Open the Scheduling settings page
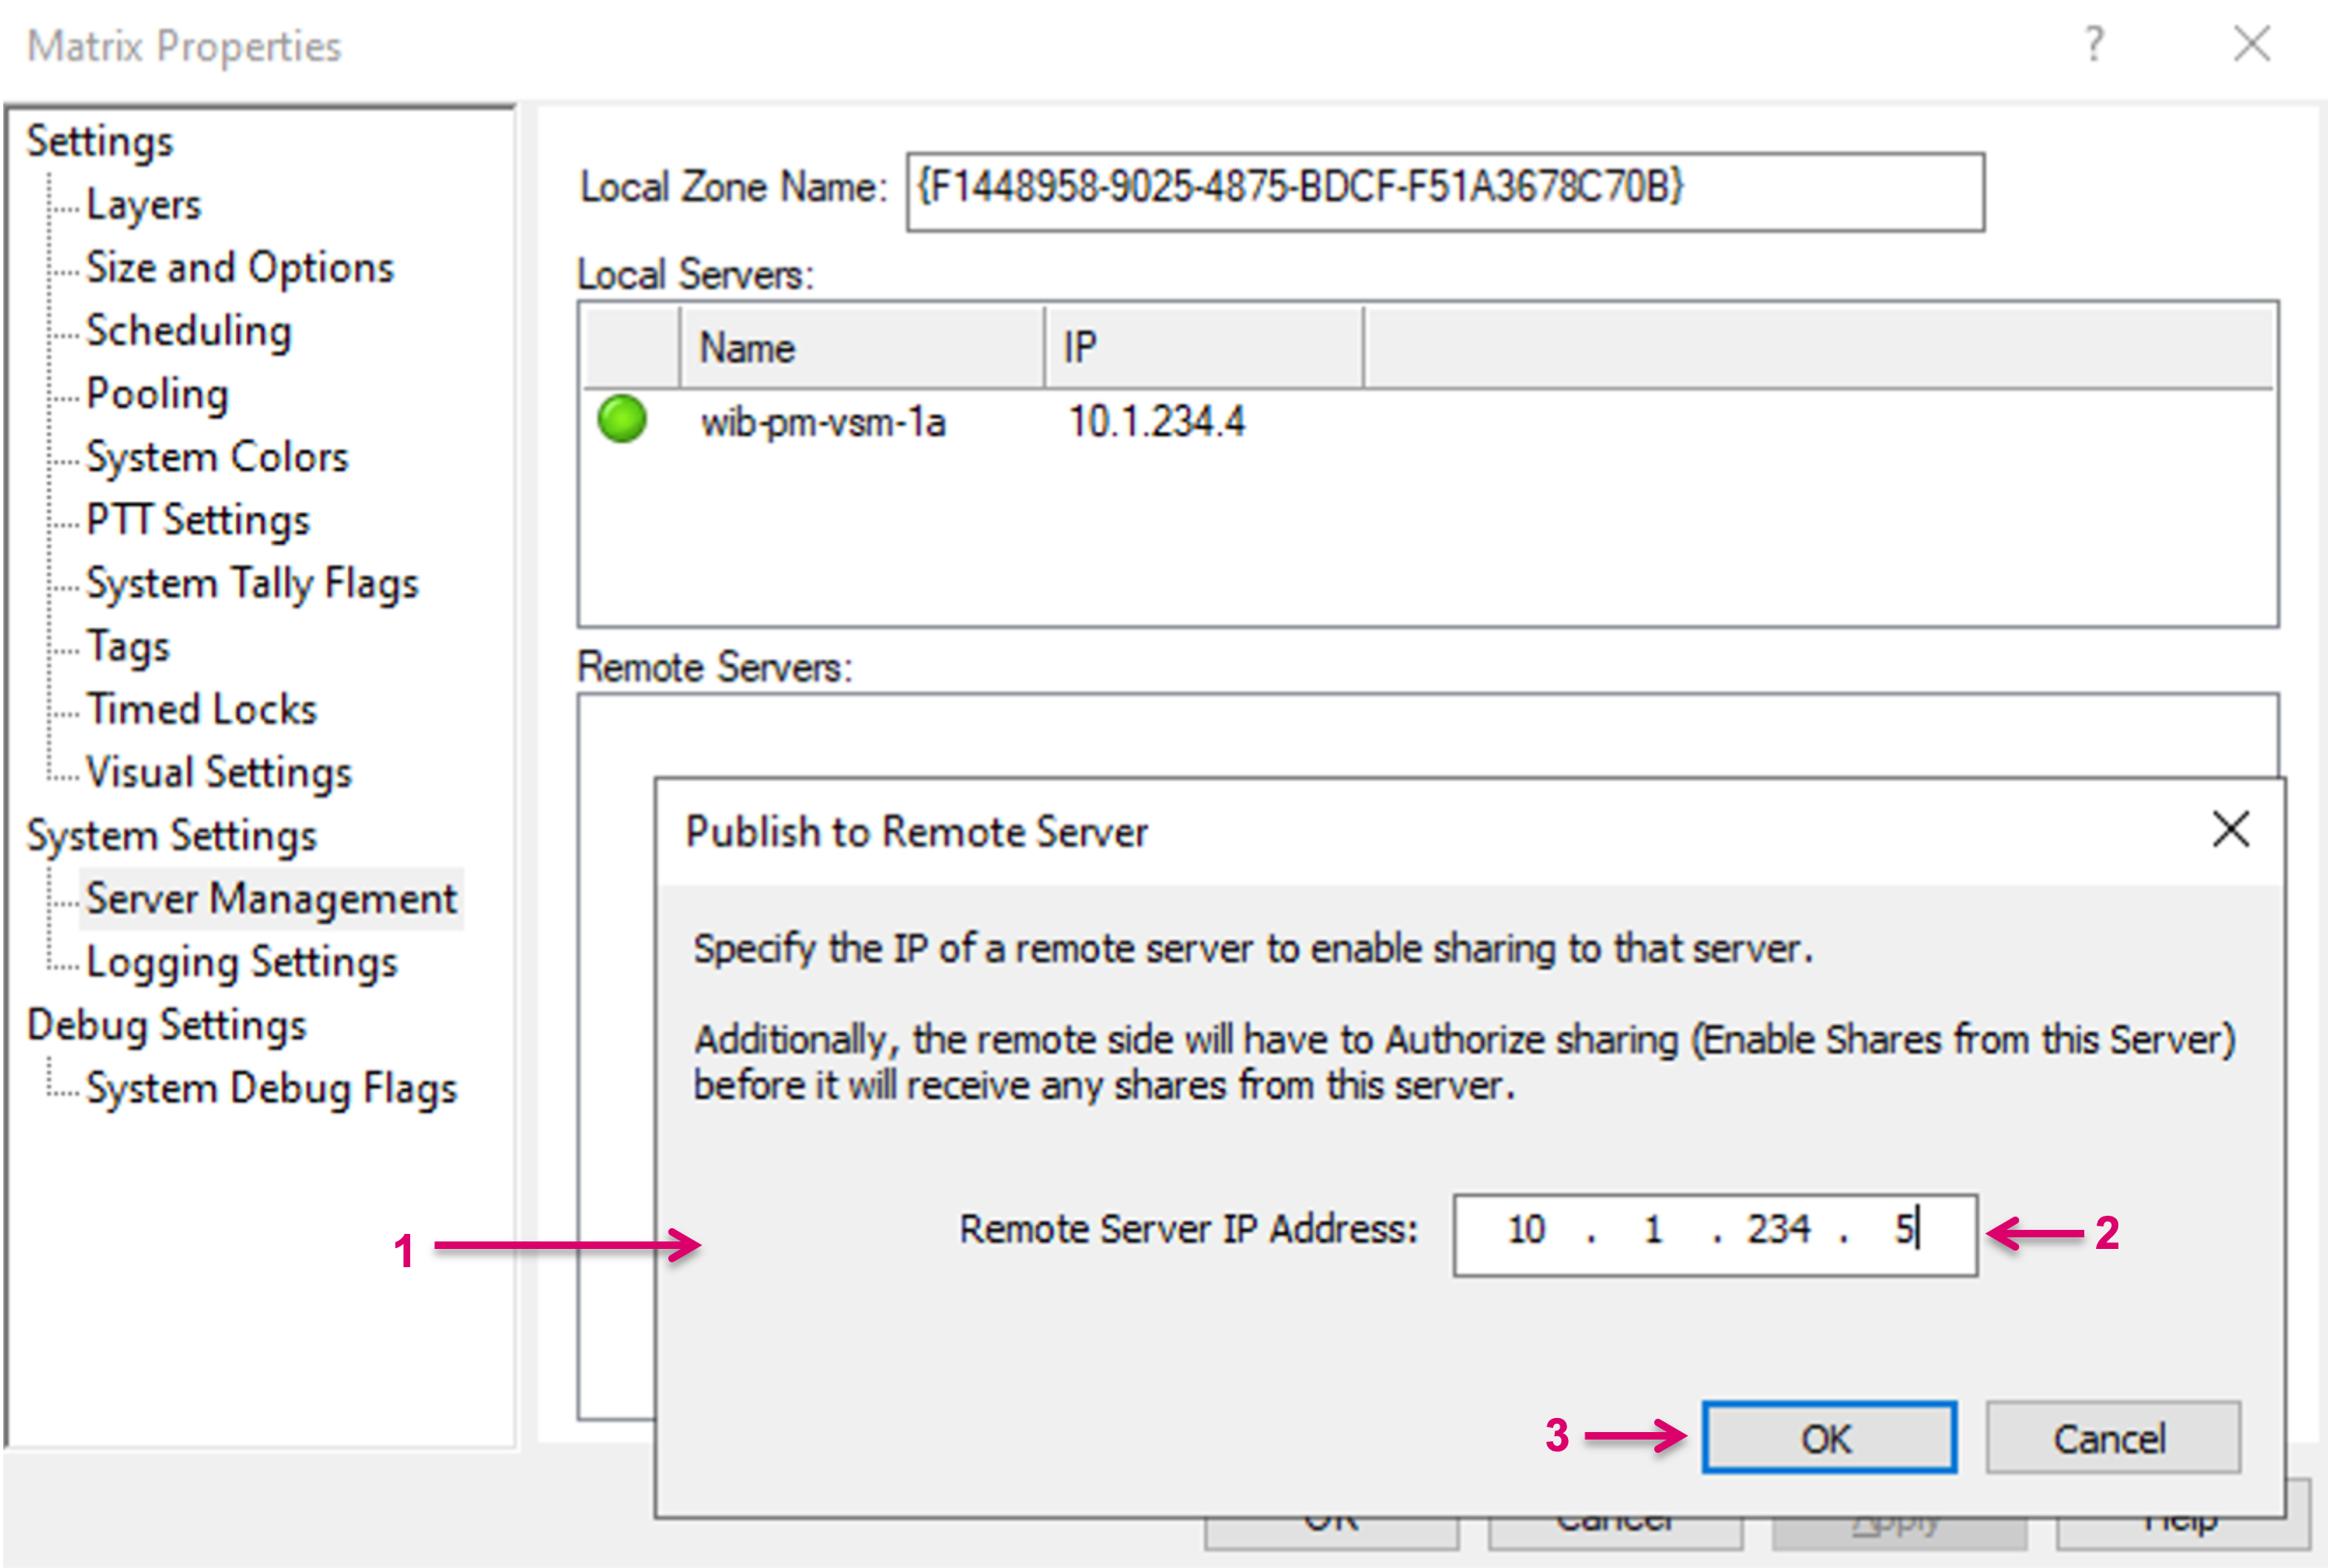The height and width of the screenshot is (1568, 2328). [x=188, y=331]
